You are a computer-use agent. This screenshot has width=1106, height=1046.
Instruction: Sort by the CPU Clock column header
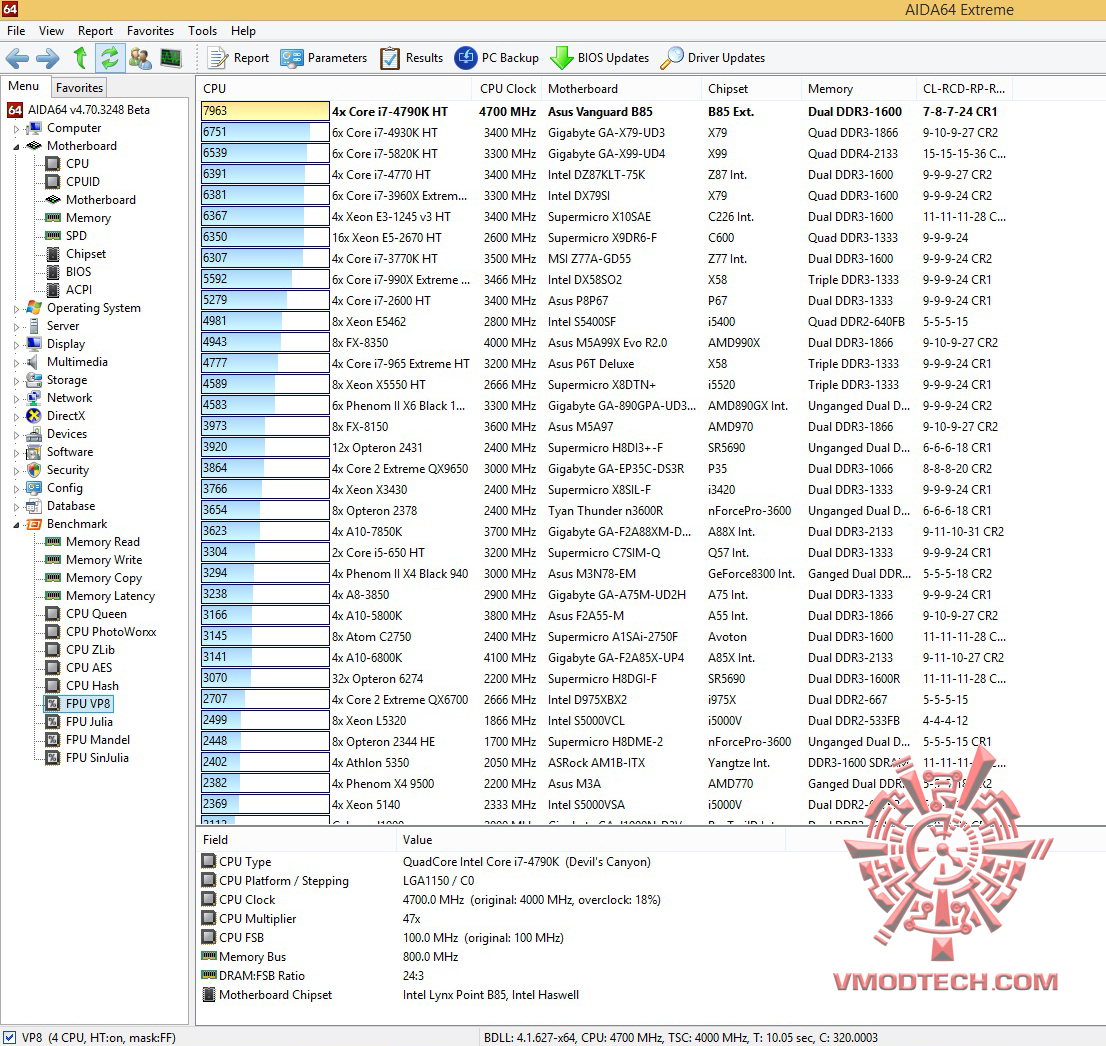coord(508,89)
